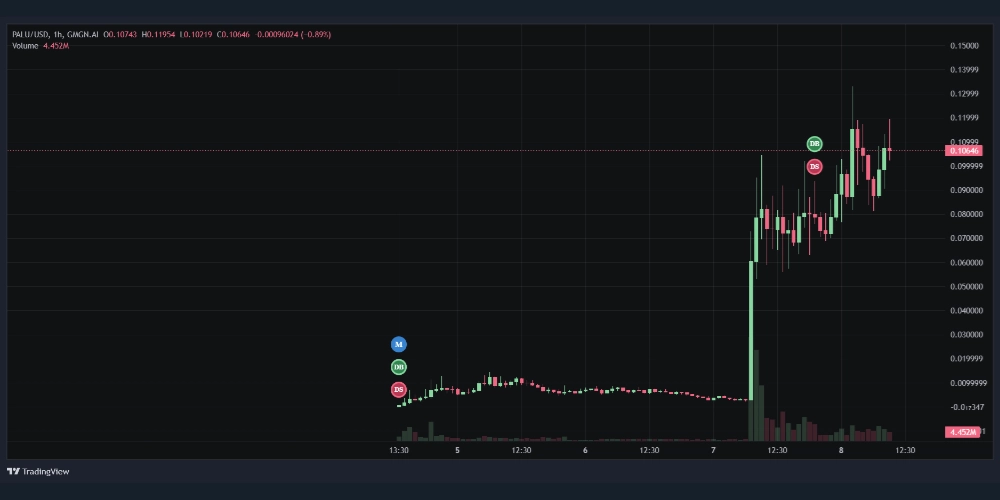This screenshot has width=1000, height=500.
Task: Click date label 6 on time axis
Action: tap(585, 451)
